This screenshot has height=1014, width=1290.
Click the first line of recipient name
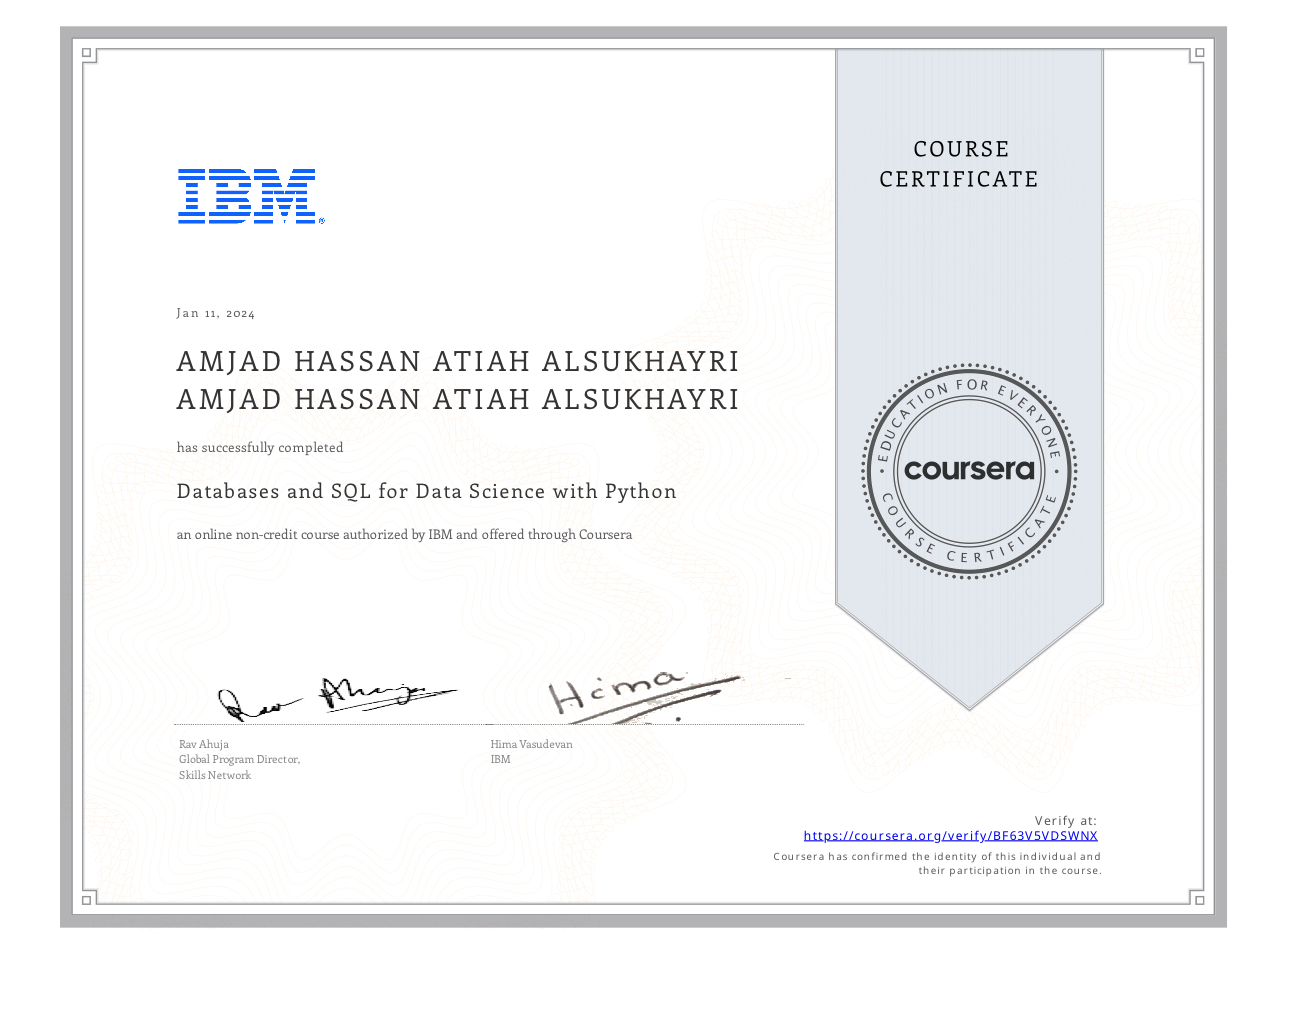pyautogui.click(x=458, y=361)
